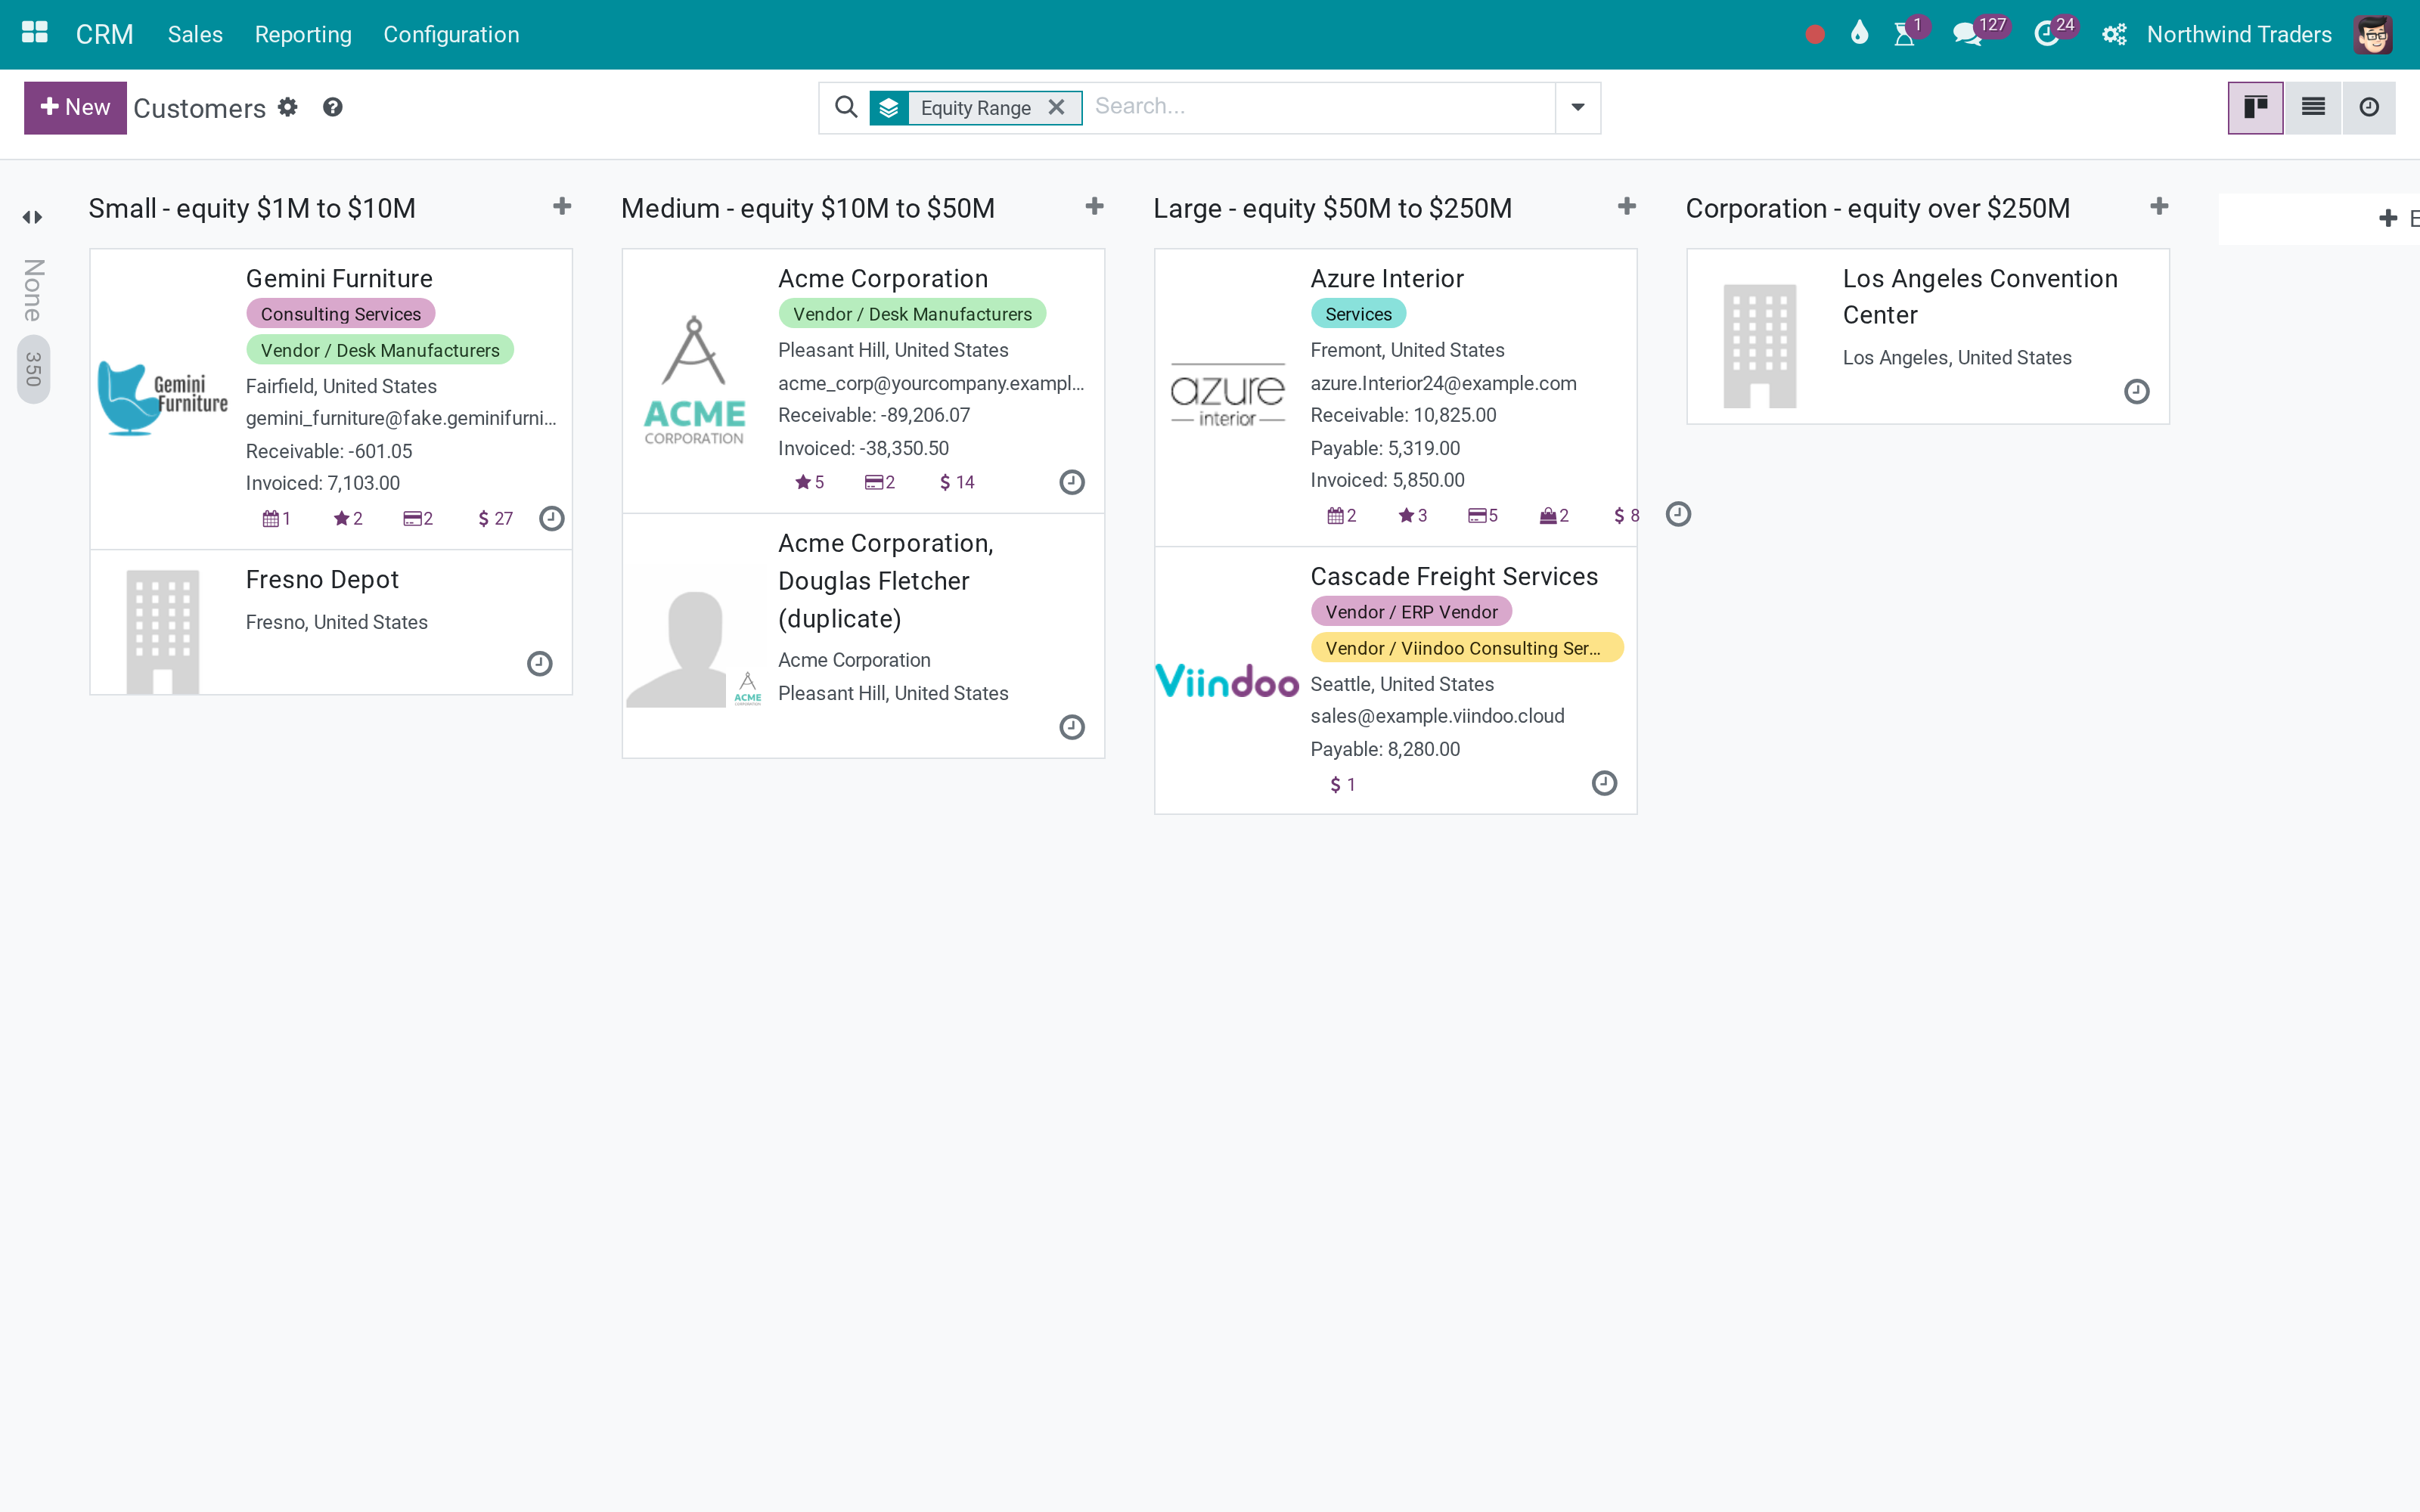Image resolution: width=2420 pixels, height=1512 pixels.
Task: Open Douglas Fletcher's activity clock
Action: coord(1072,727)
